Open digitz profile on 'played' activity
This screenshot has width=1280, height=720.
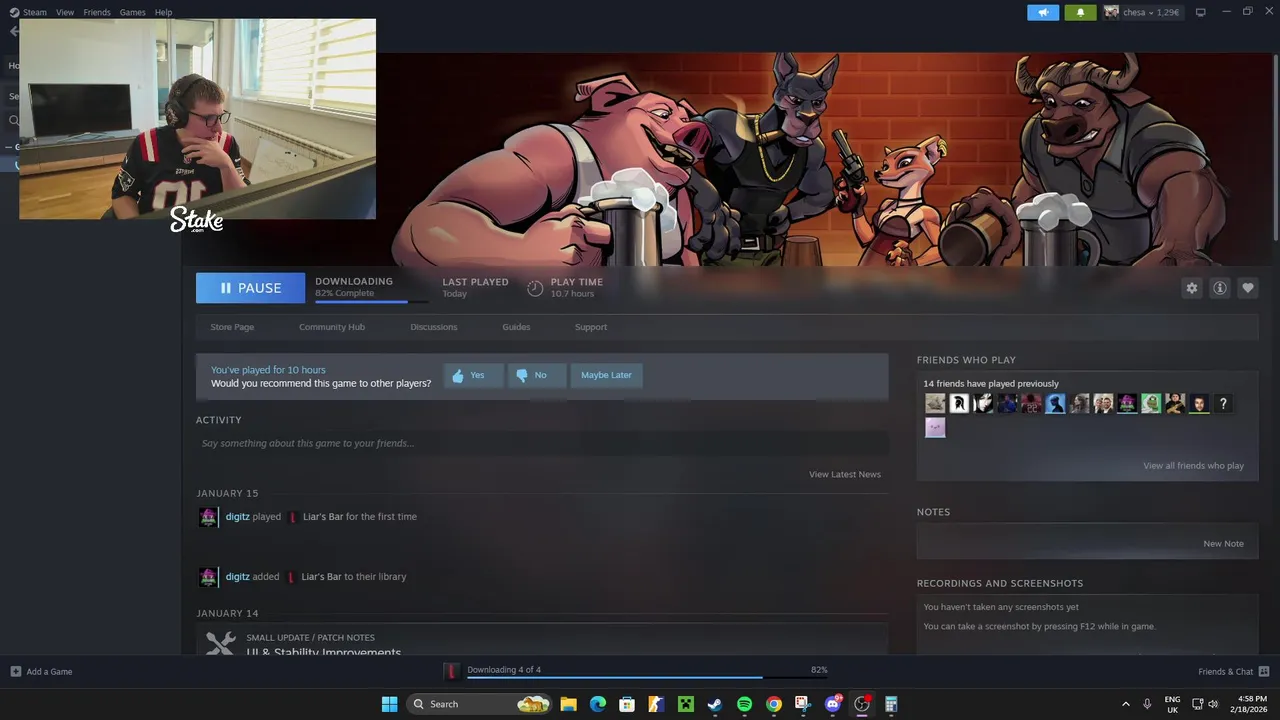[x=237, y=517]
